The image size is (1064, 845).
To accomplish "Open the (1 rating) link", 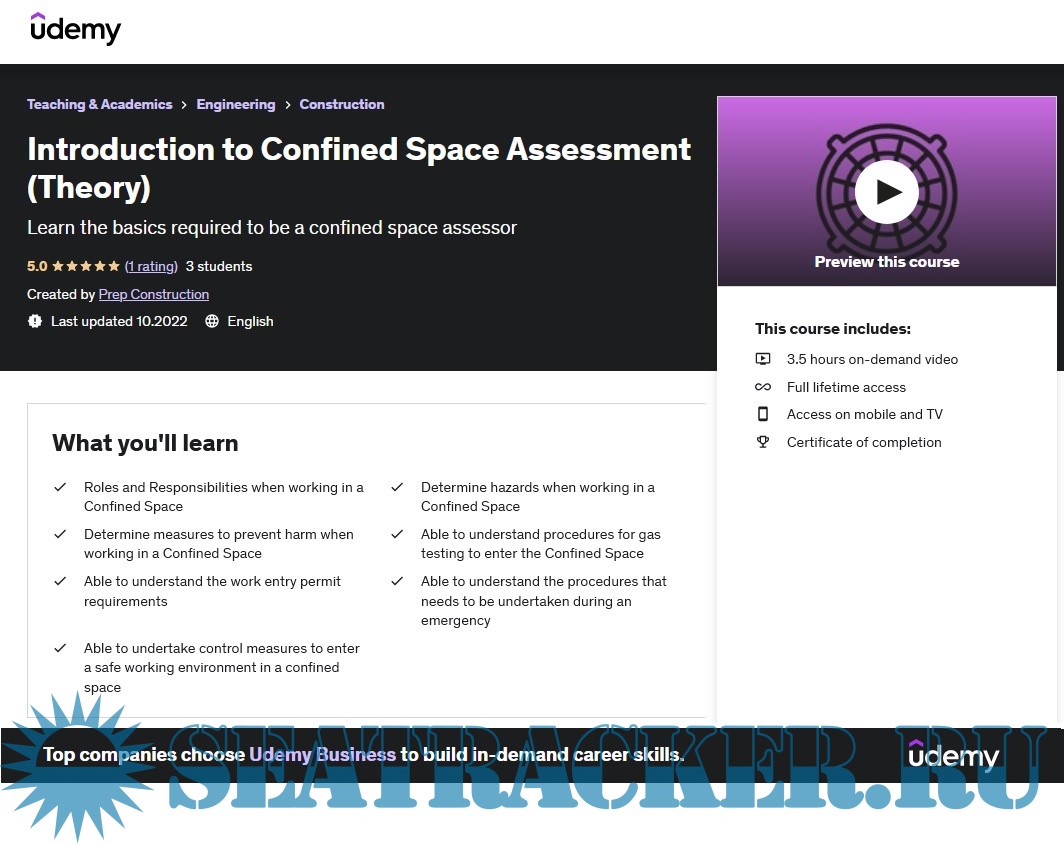I will (151, 266).
